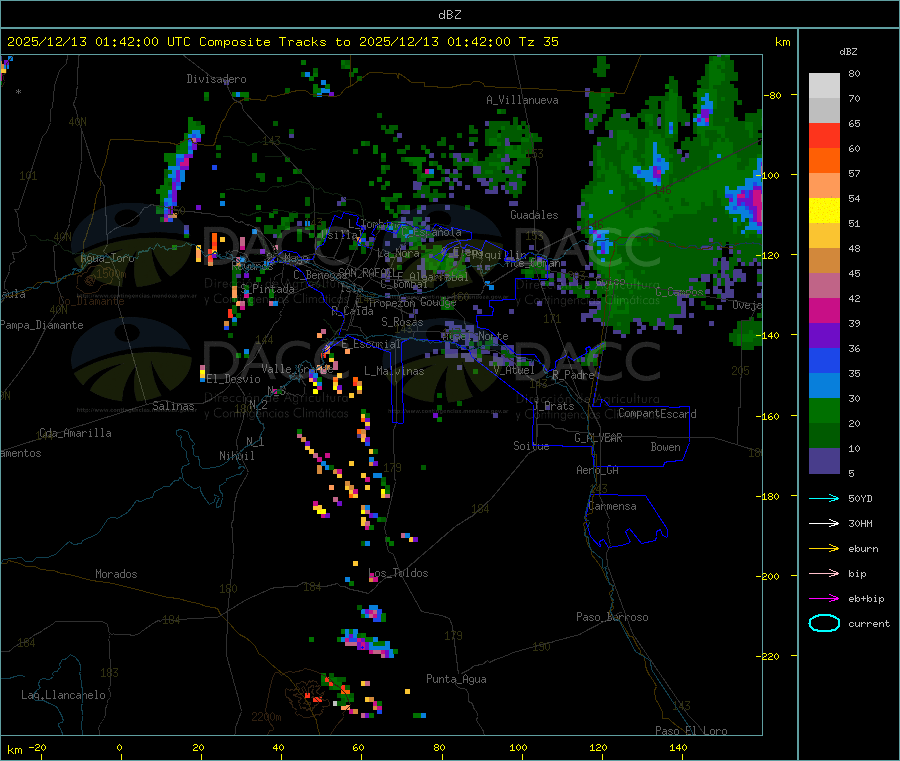Click the 30HM white arrow legend icon
The height and width of the screenshot is (761, 900).
pyautogui.click(x=824, y=523)
